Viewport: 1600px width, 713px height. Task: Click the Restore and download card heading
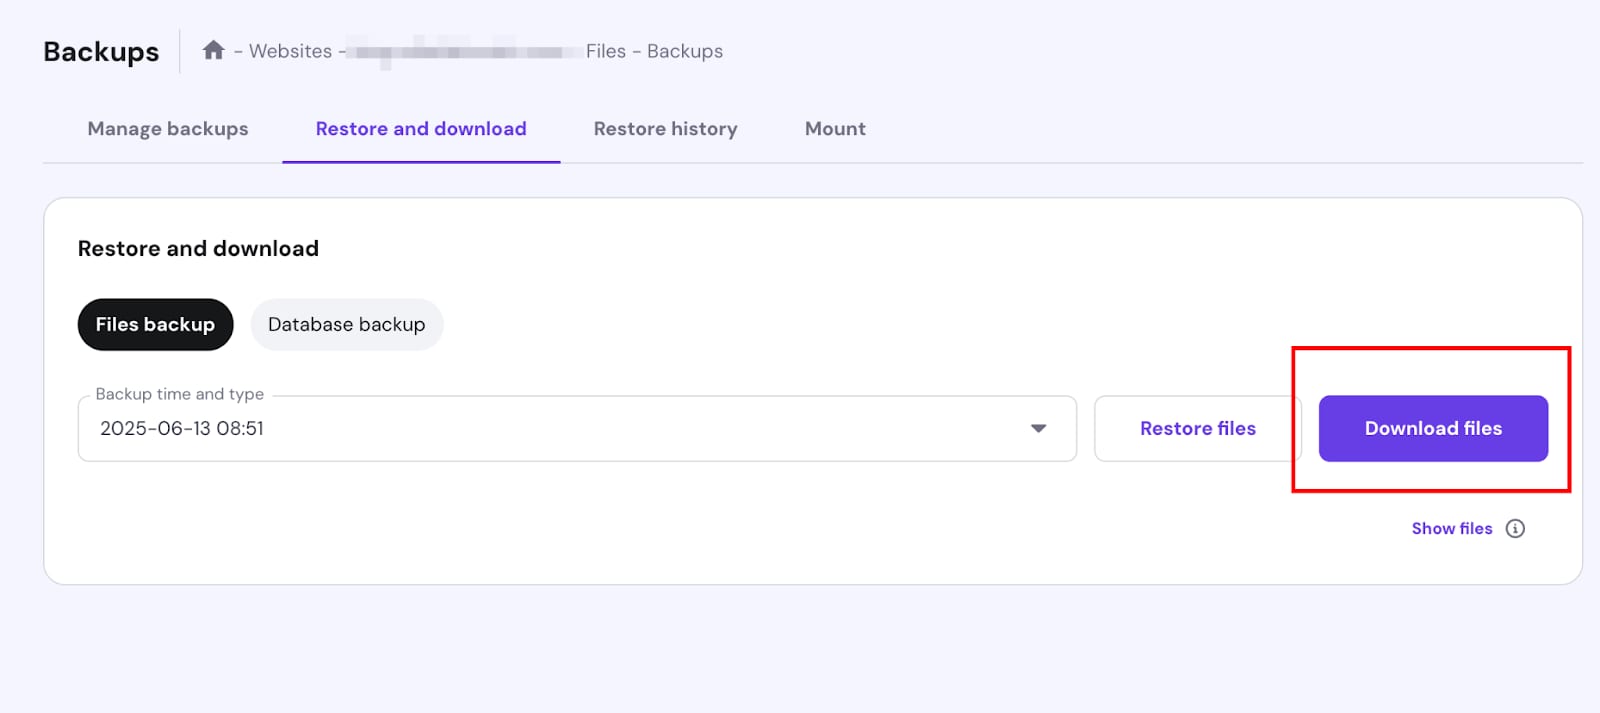pos(198,248)
